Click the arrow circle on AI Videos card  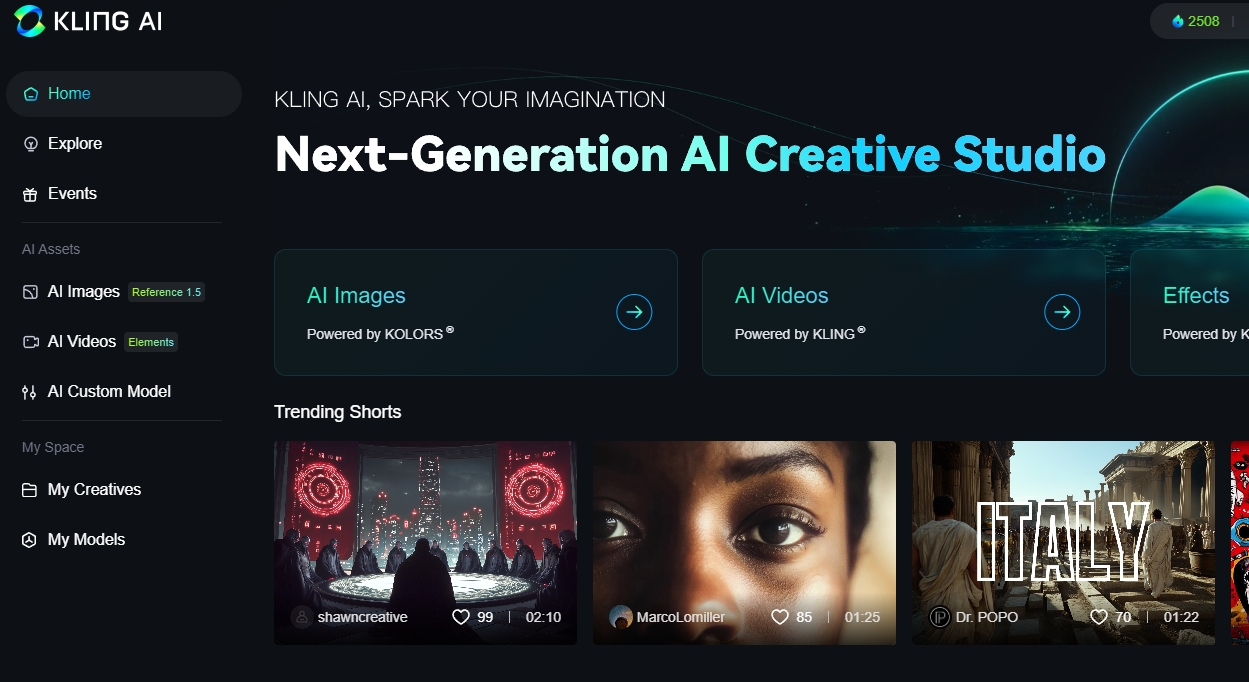coord(1062,312)
